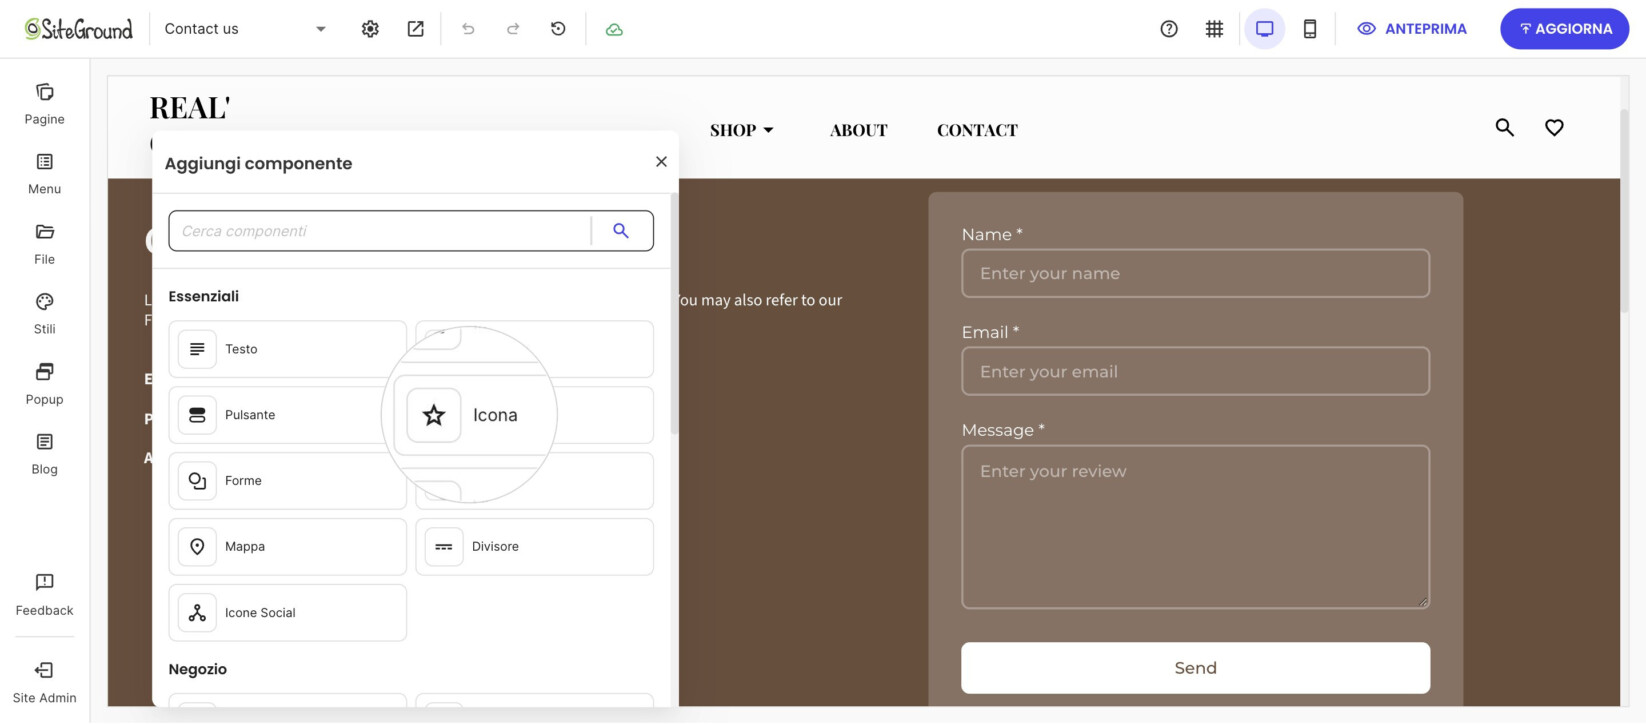Open the Stili styles panel
The image size is (1646, 724).
click(45, 314)
